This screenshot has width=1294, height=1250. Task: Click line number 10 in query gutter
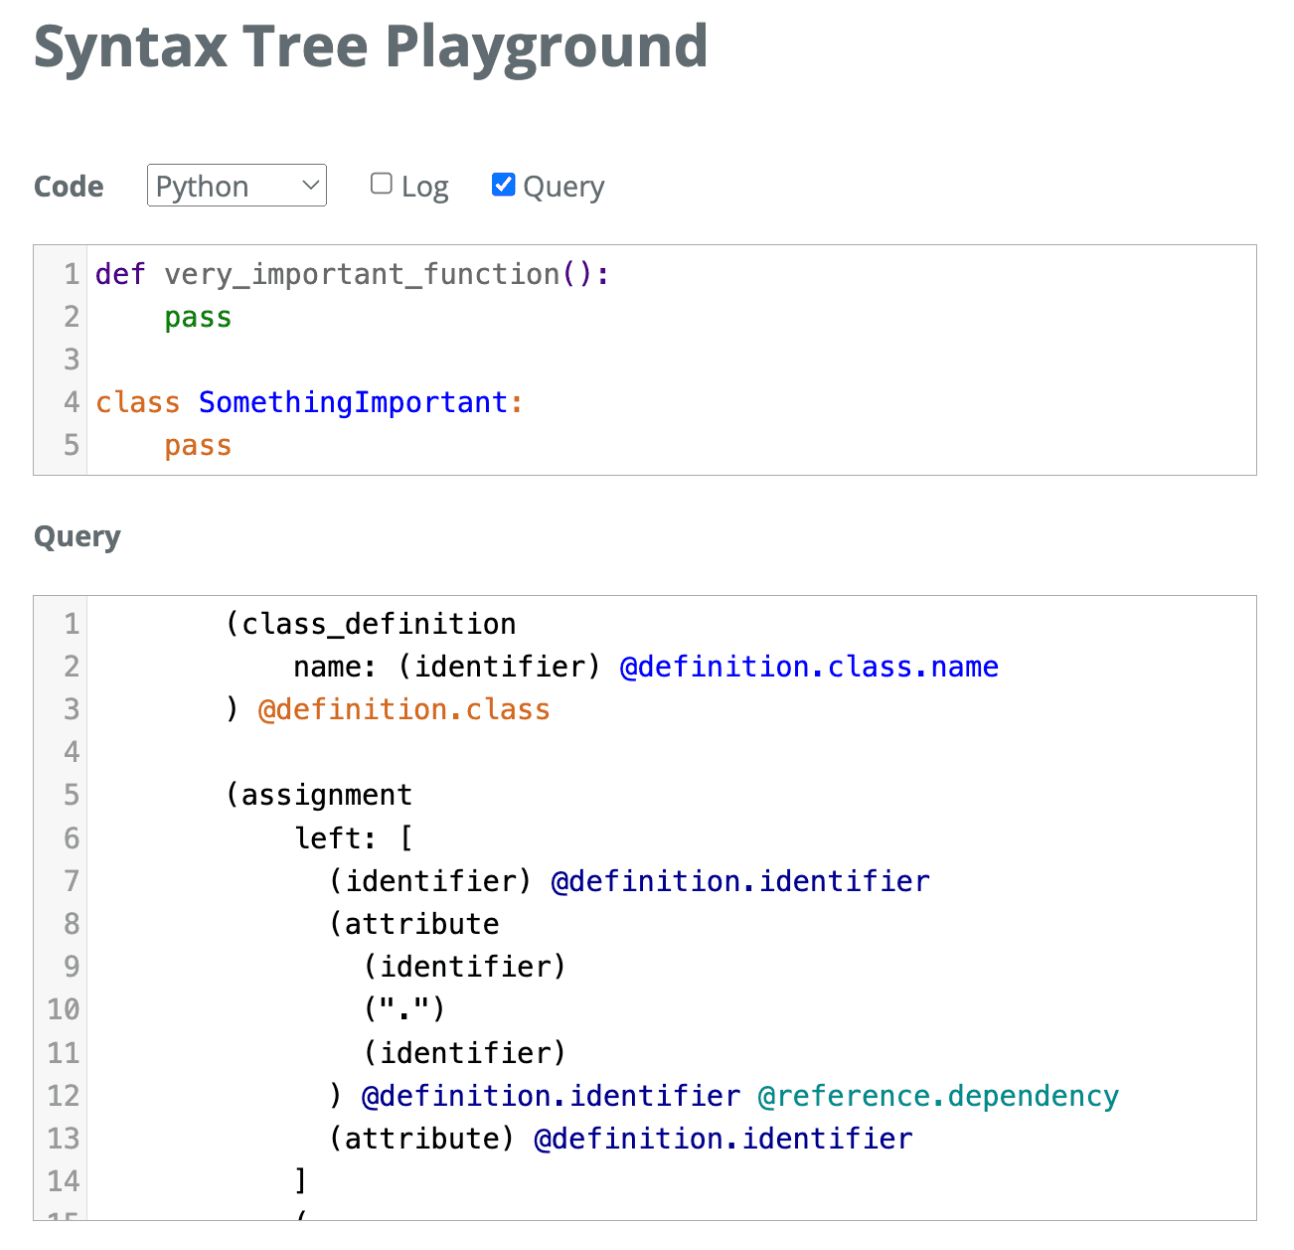pos(63,1010)
